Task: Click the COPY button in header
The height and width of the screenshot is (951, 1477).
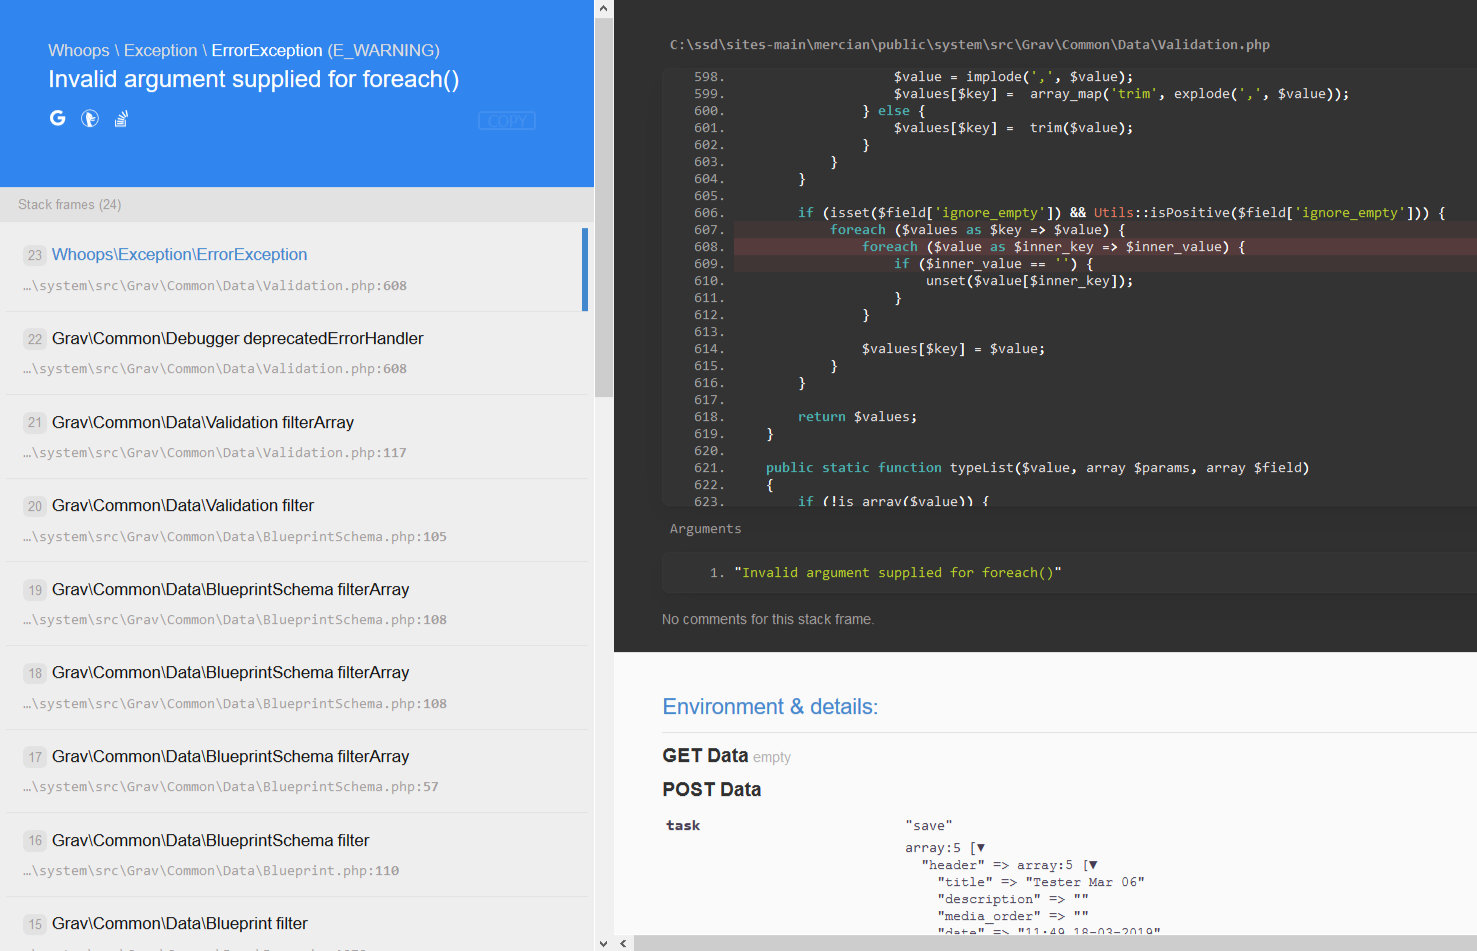Action: (507, 121)
